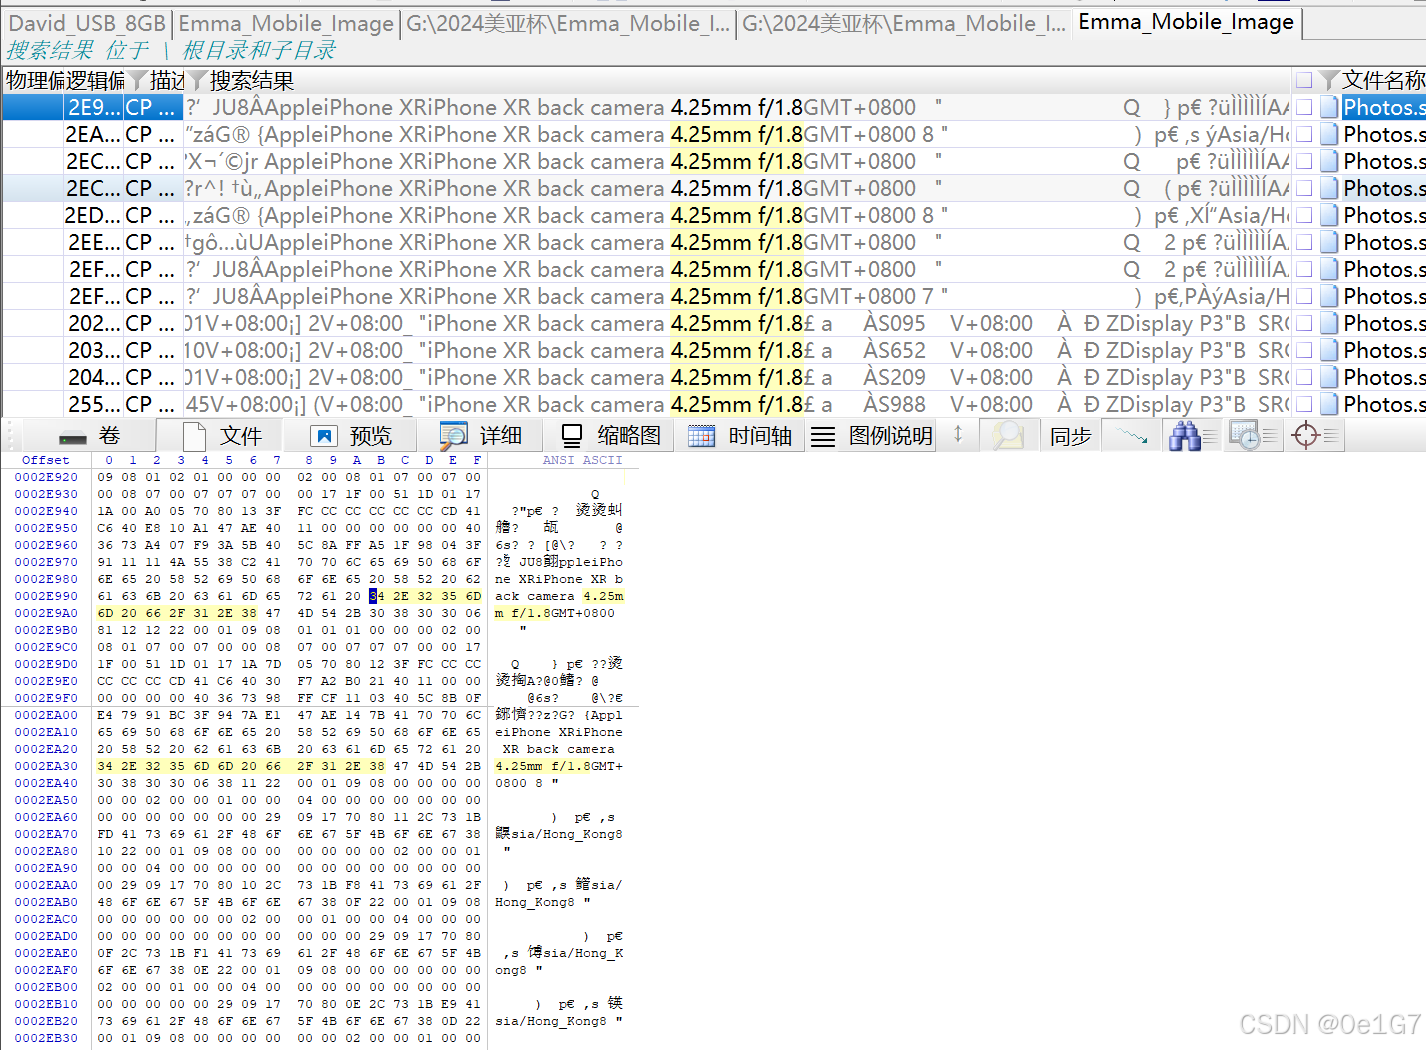Check the box for row 2ED...
The image size is (1426, 1050).
[x=1304, y=215]
